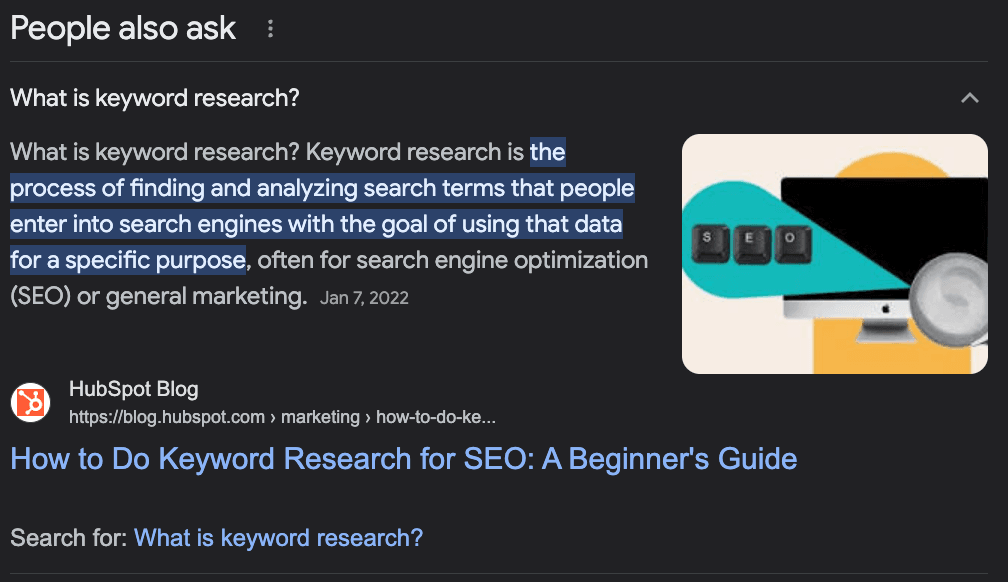Open the three-dot menu beside People also ask

270,30
